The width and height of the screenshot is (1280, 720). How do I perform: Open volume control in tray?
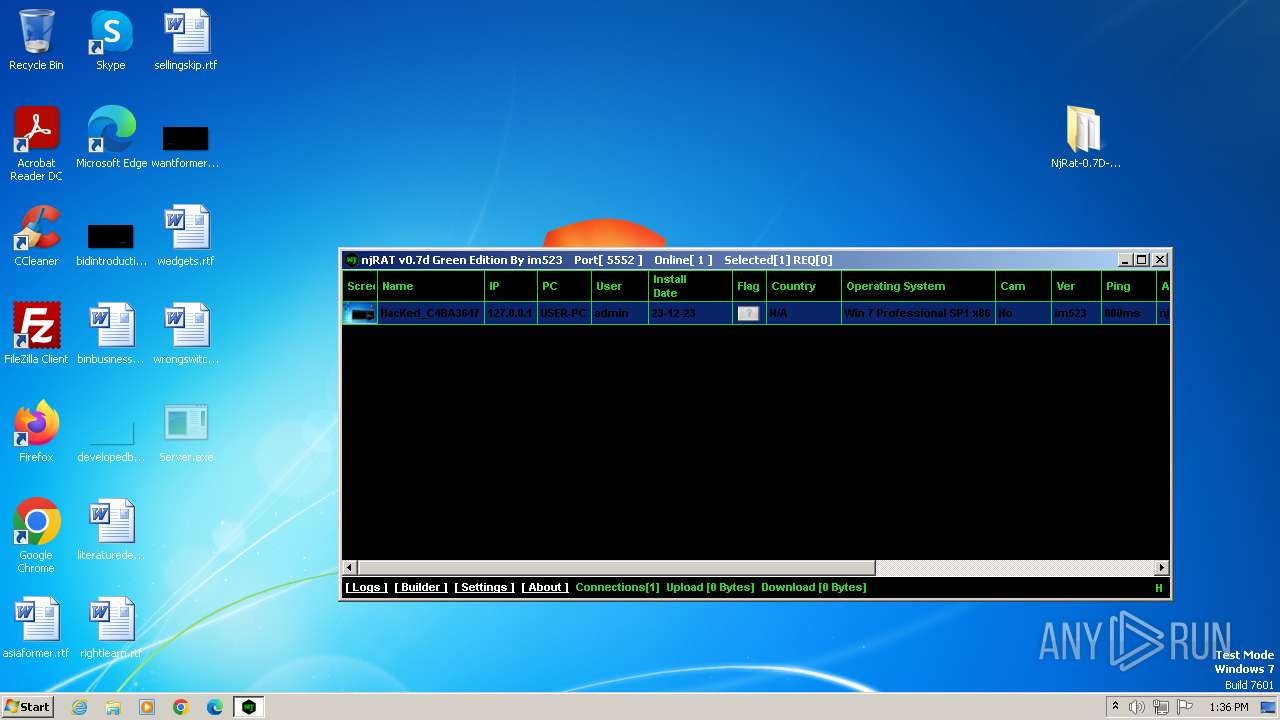(x=1137, y=707)
